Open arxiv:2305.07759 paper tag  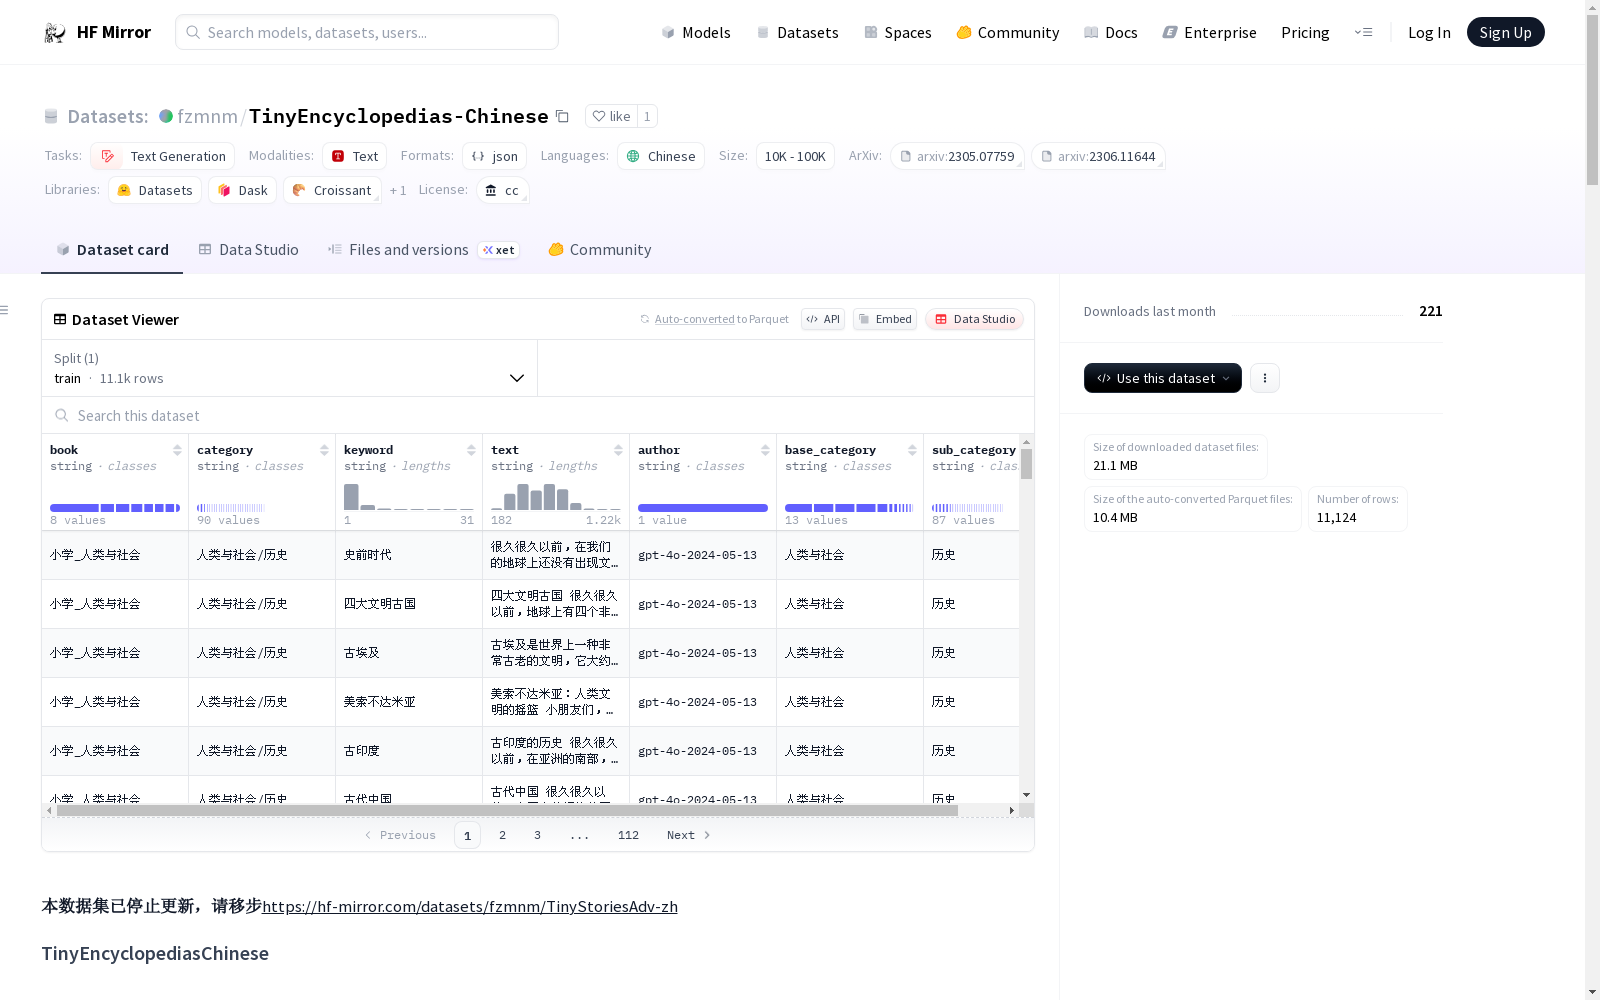pyautogui.click(x=957, y=156)
